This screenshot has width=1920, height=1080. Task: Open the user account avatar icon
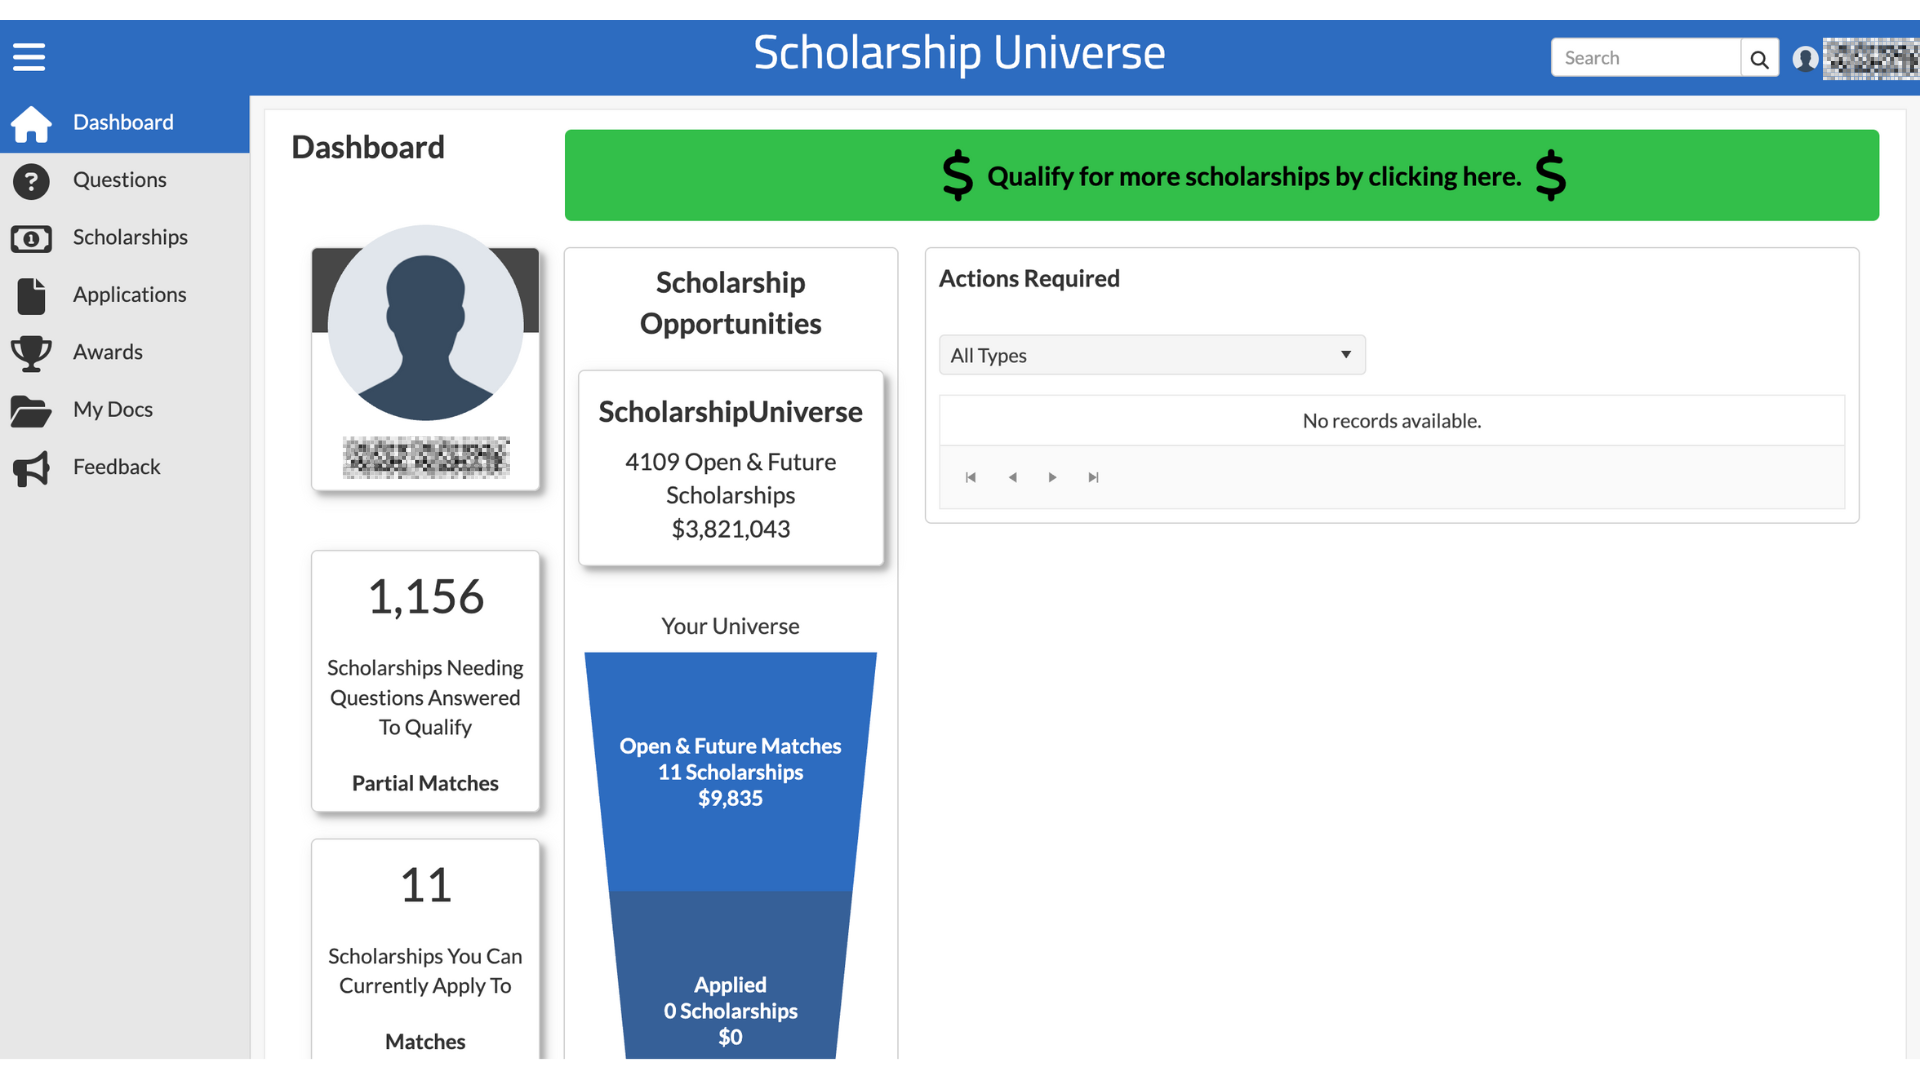click(x=1805, y=59)
